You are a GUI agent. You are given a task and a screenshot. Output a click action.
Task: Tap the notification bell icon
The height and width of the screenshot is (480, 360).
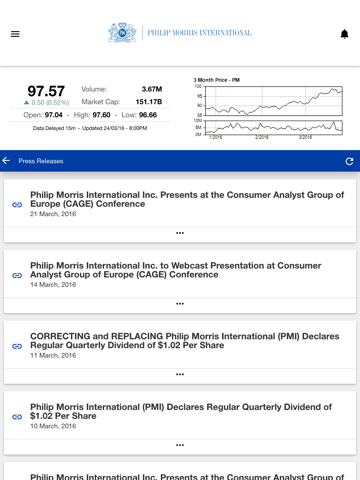(344, 34)
